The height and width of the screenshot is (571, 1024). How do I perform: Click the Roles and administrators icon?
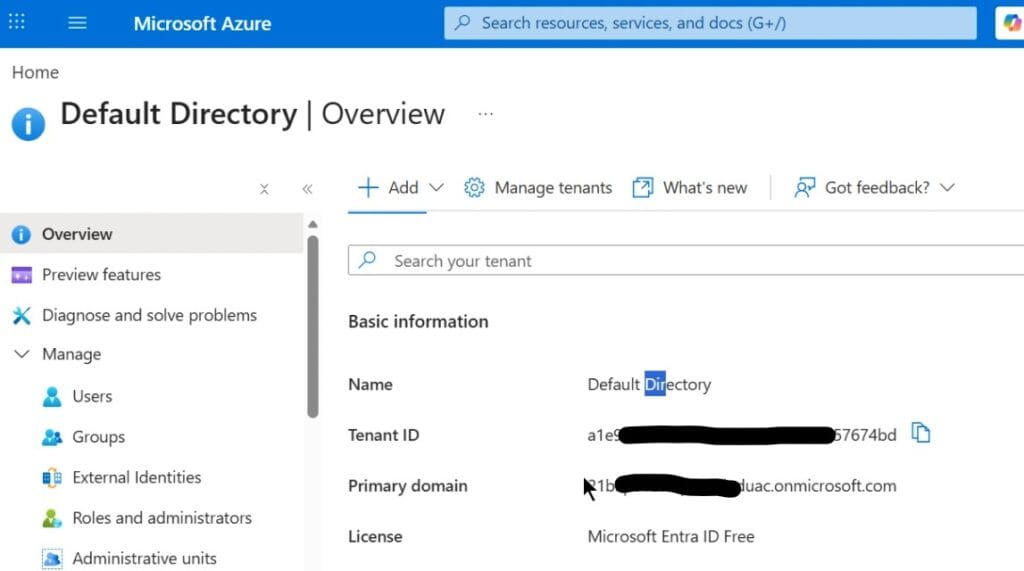coord(52,518)
